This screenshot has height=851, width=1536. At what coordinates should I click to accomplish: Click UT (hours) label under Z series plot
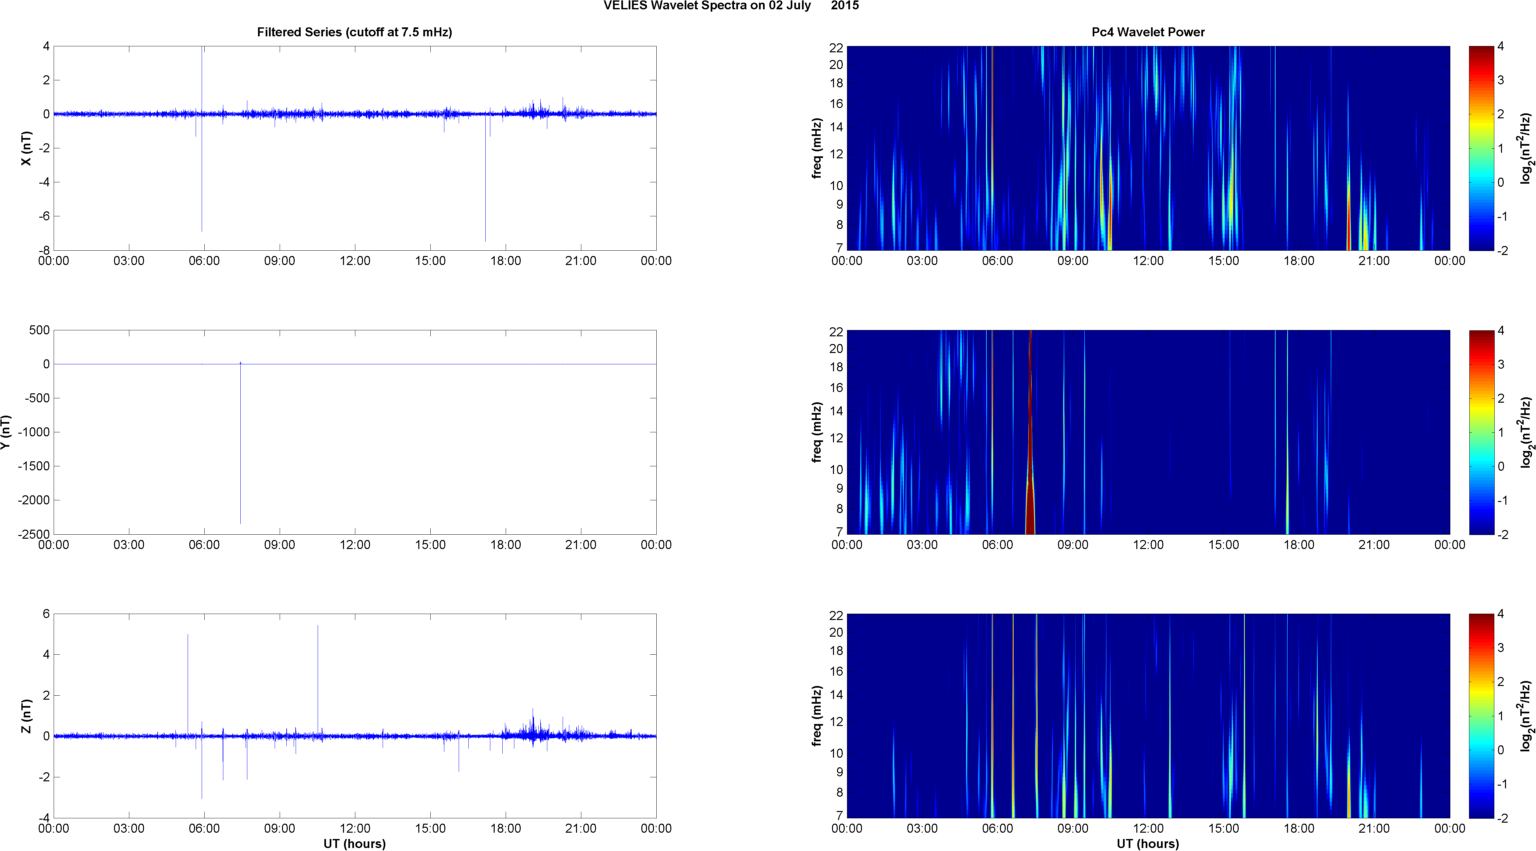[354, 843]
